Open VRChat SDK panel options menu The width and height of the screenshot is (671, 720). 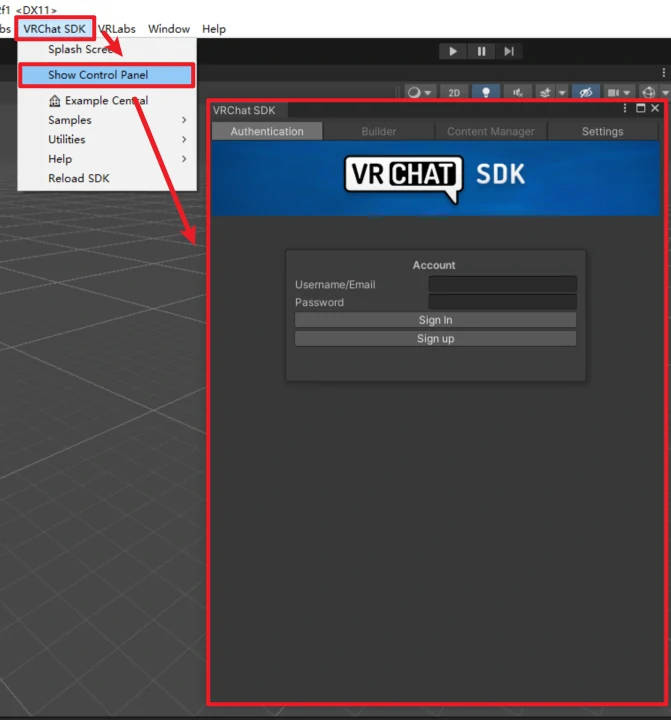(626, 108)
